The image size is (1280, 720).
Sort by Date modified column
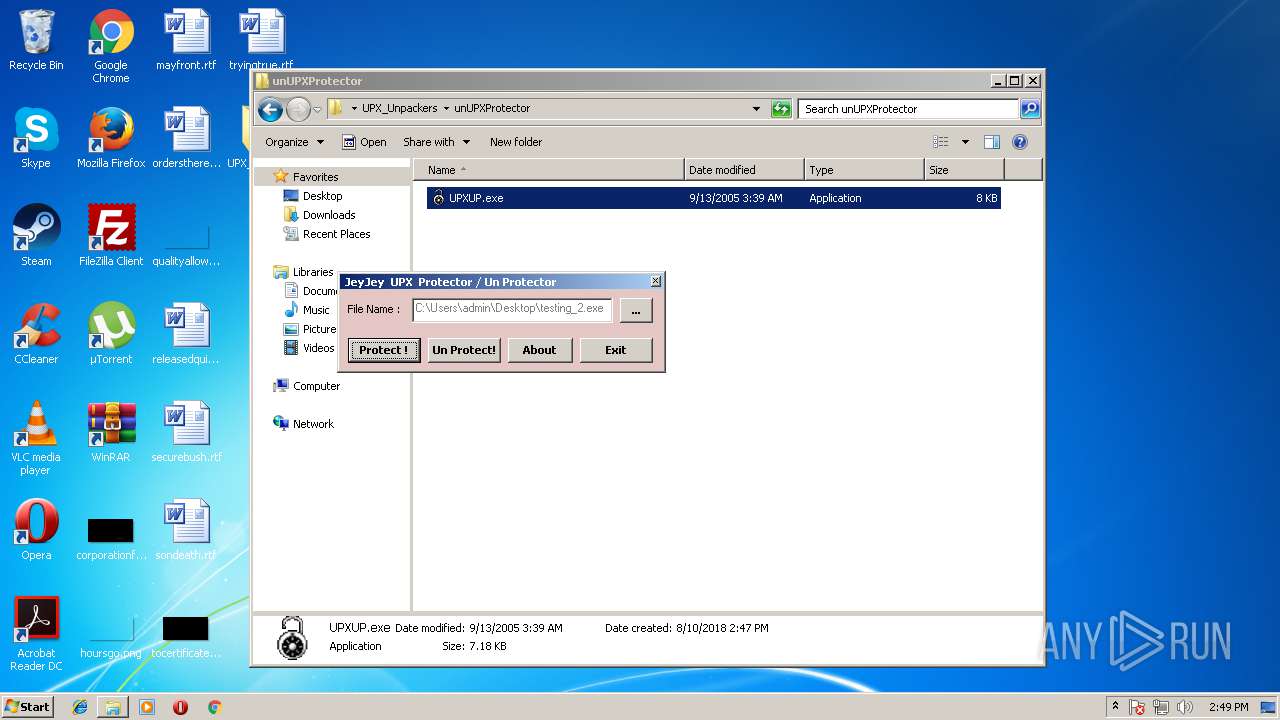coord(744,170)
